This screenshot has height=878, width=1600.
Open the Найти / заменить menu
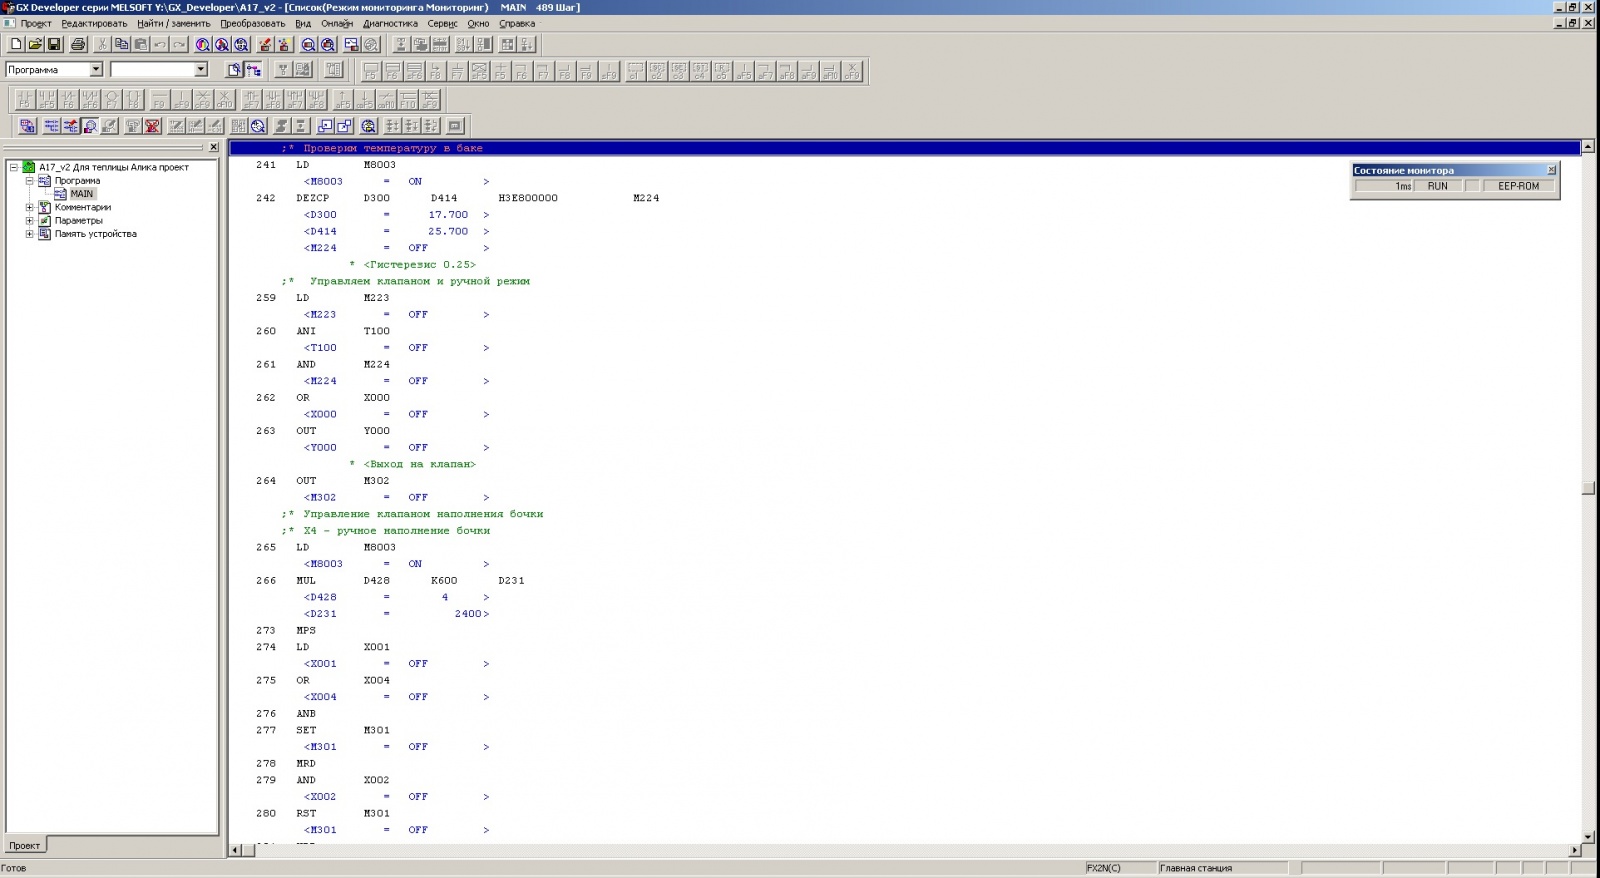tap(174, 23)
